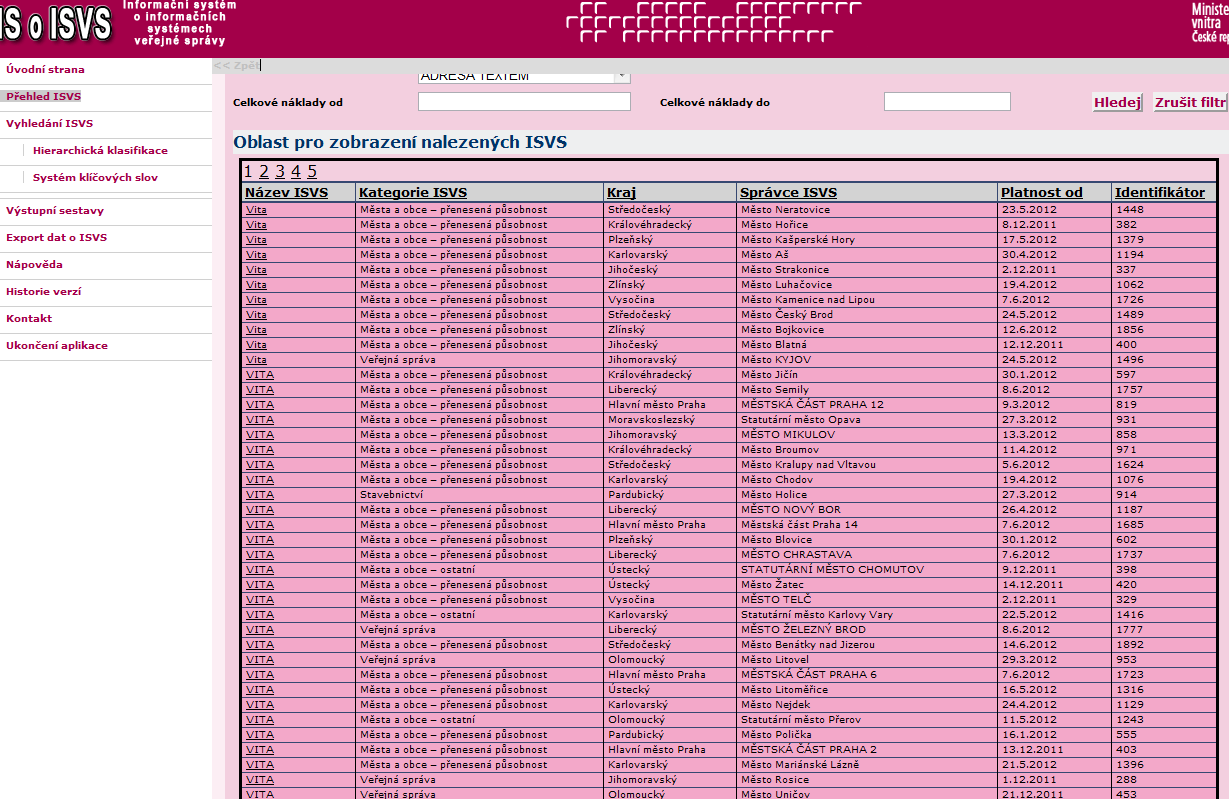
Task: Go to results page 3
Action: click(x=280, y=171)
